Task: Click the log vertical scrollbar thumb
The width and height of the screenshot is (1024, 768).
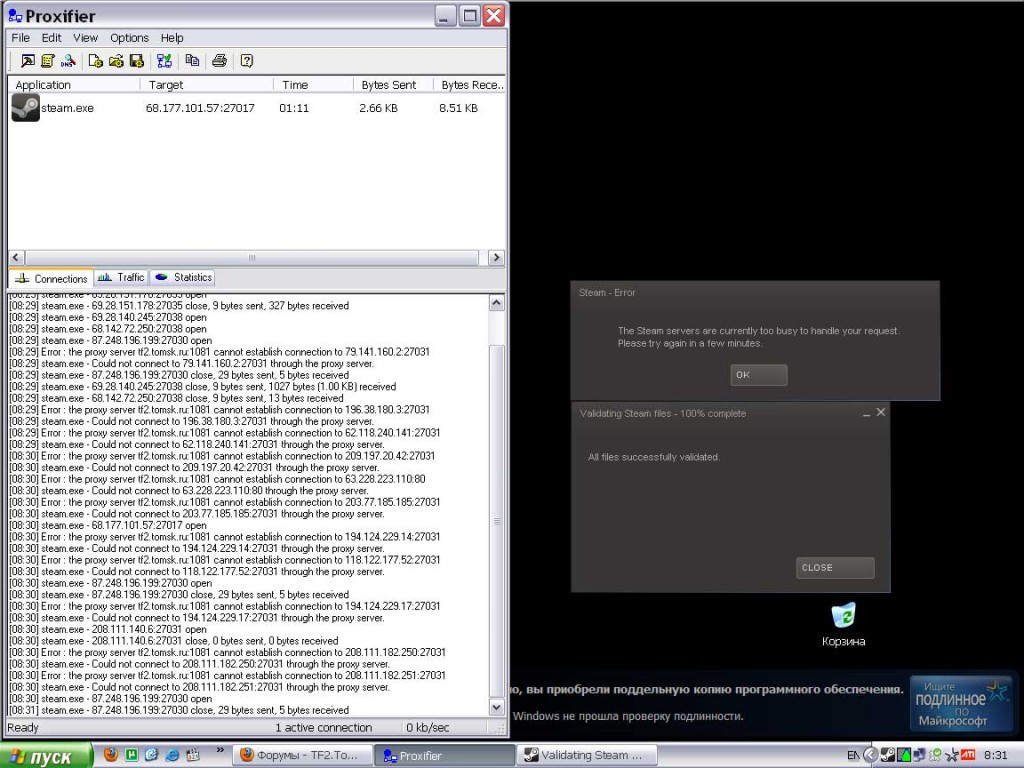Action: click(x=497, y=521)
